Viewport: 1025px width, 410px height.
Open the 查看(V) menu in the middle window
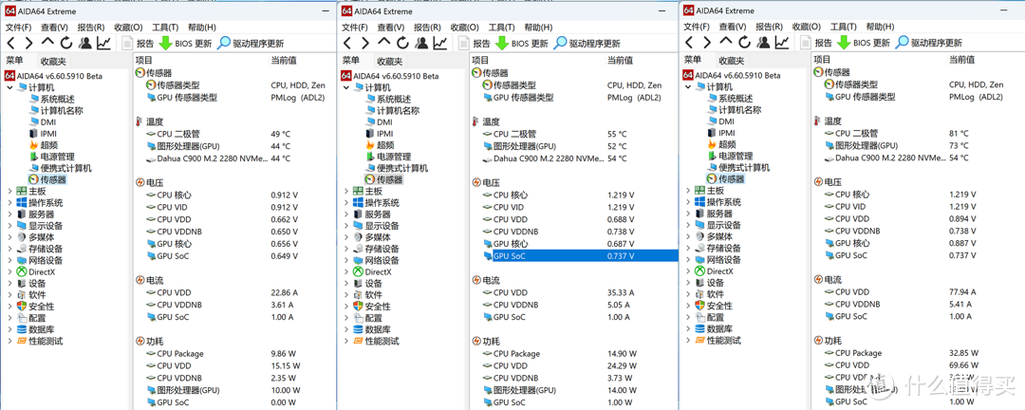click(391, 27)
